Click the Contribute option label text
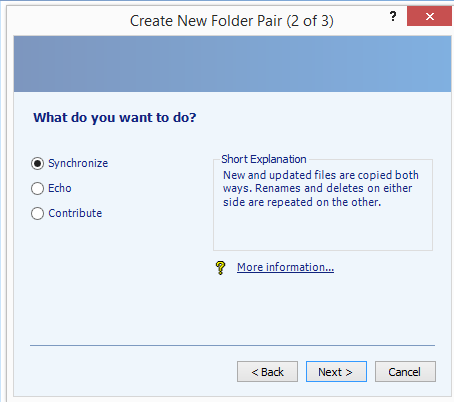454x402 pixels. [x=75, y=213]
